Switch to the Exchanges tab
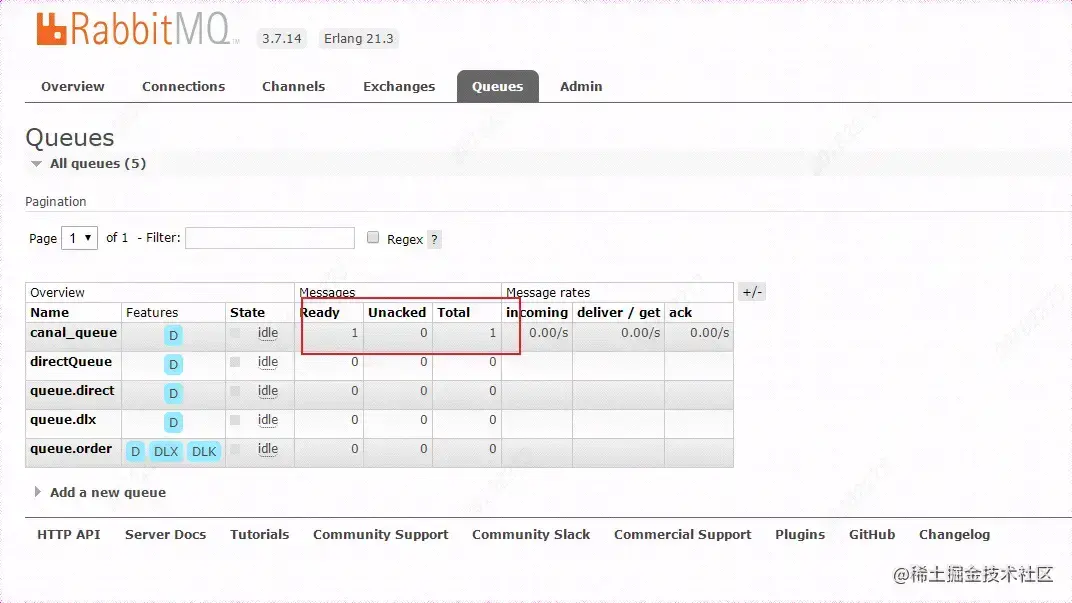Image resolution: width=1072 pixels, height=603 pixels. click(x=399, y=87)
